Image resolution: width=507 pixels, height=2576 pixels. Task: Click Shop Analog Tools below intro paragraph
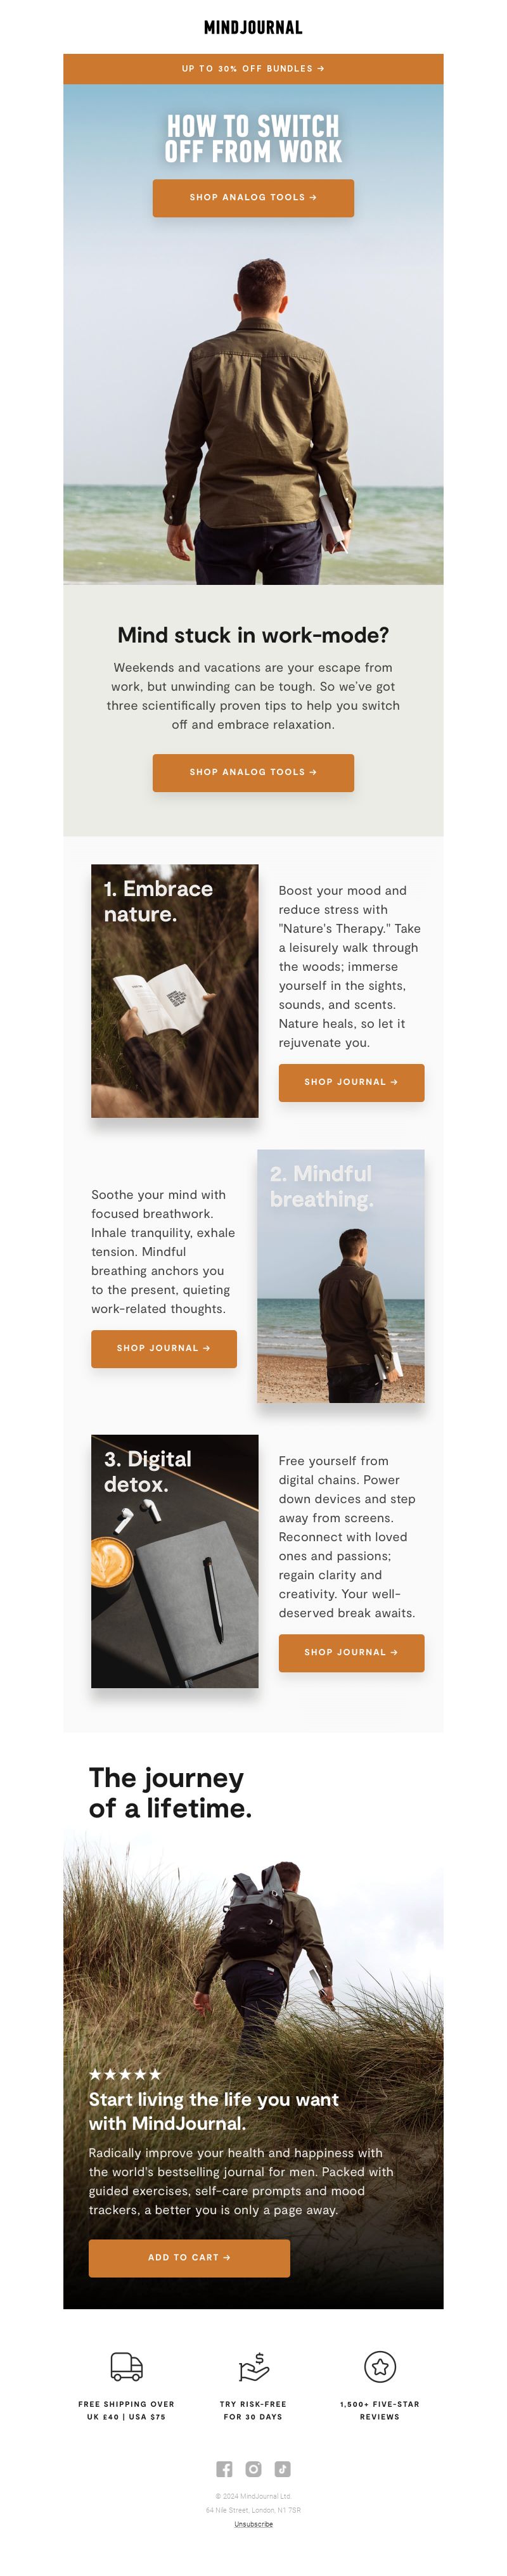point(253,773)
